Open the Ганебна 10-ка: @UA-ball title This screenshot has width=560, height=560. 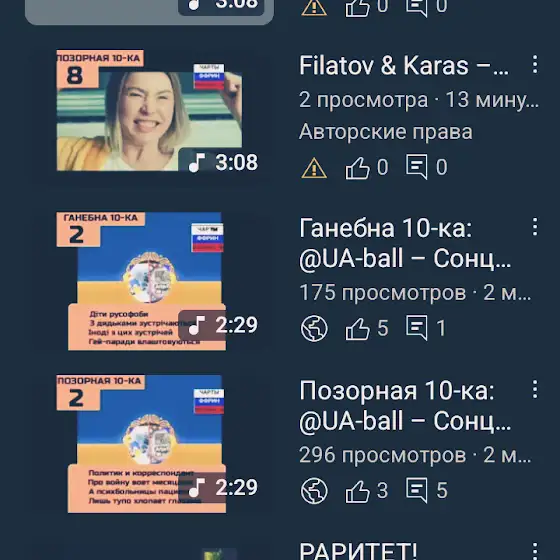pos(405,244)
